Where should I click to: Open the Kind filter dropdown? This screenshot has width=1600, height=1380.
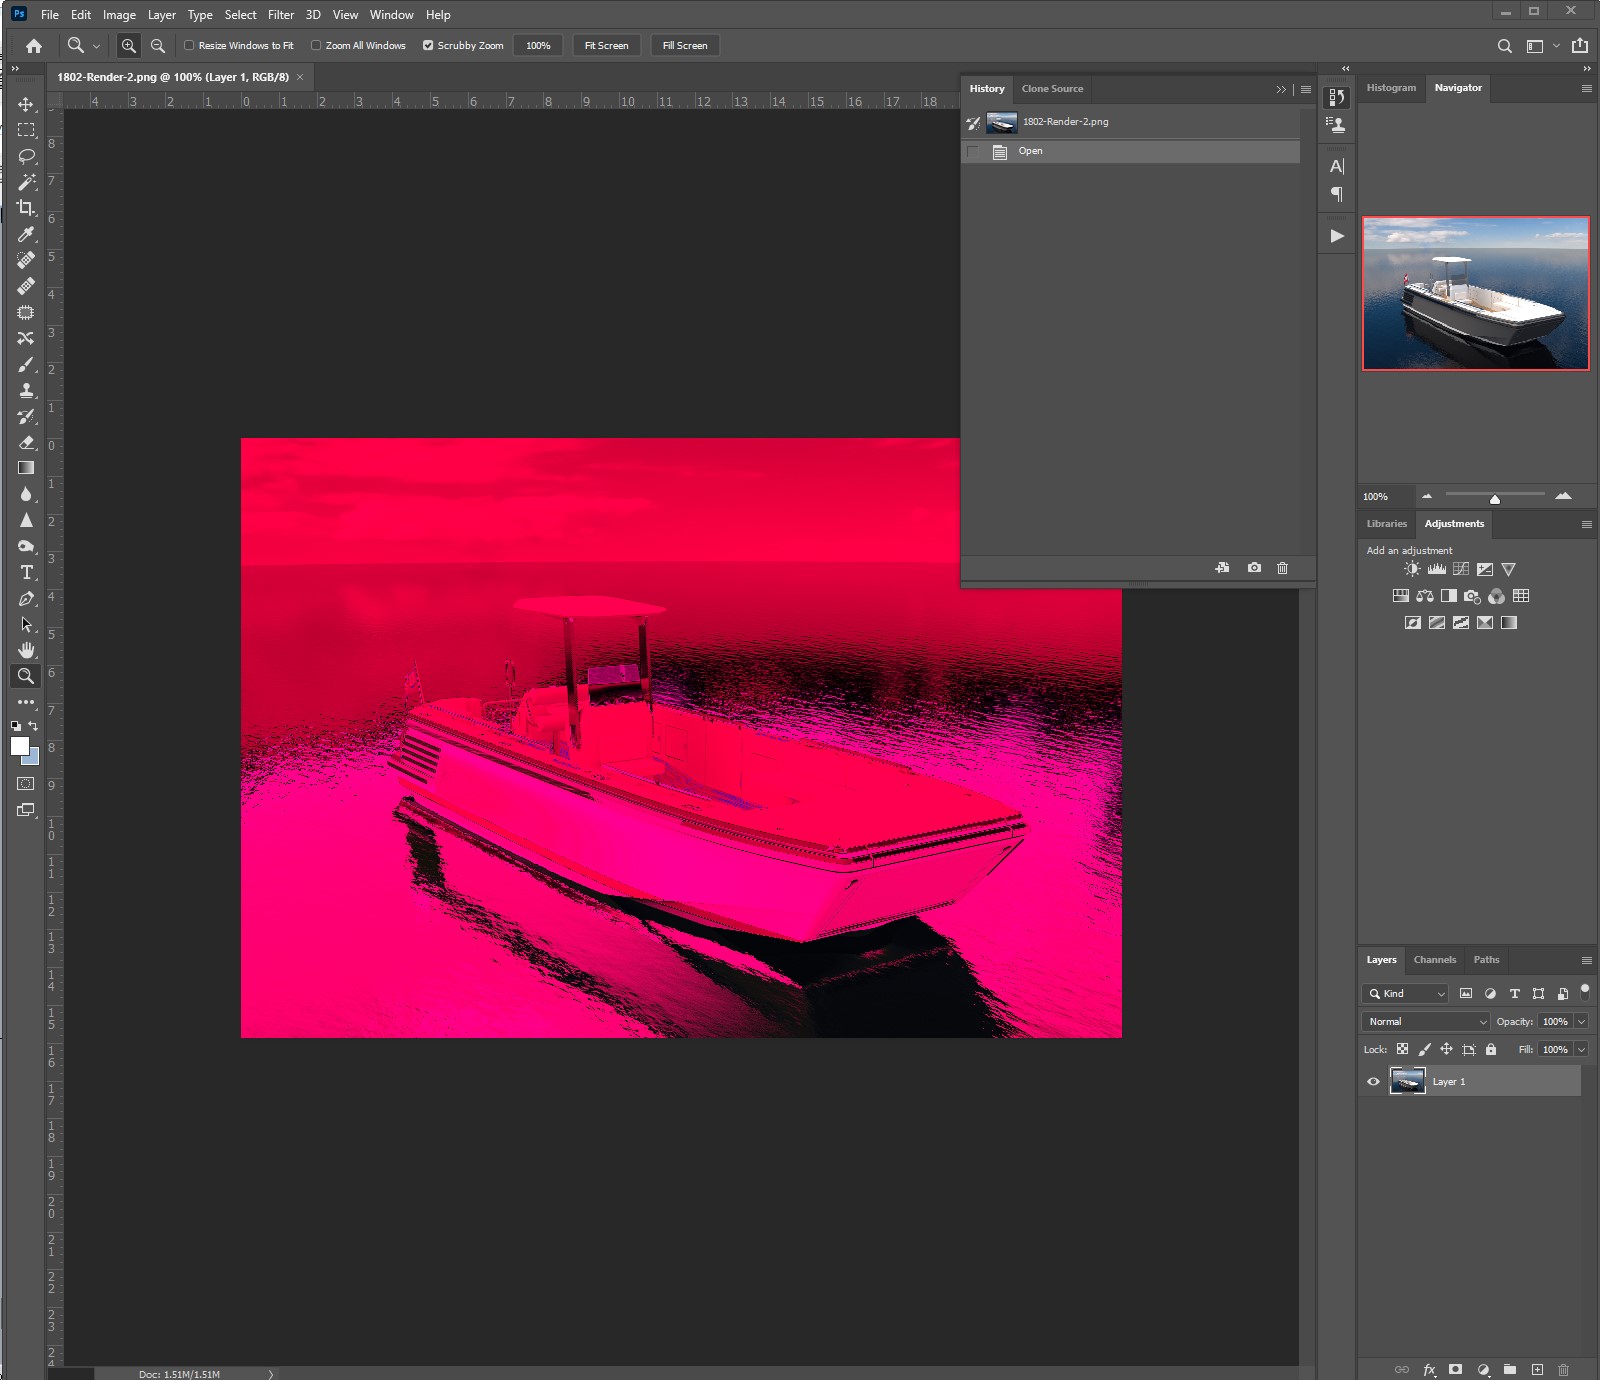1405,993
